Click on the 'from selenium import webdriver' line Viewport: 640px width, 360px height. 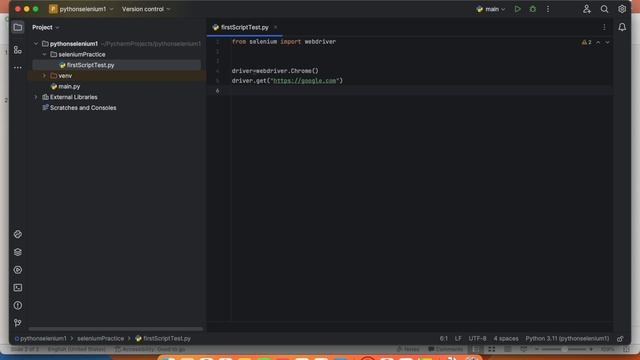pyautogui.click(x=284, y=42)
